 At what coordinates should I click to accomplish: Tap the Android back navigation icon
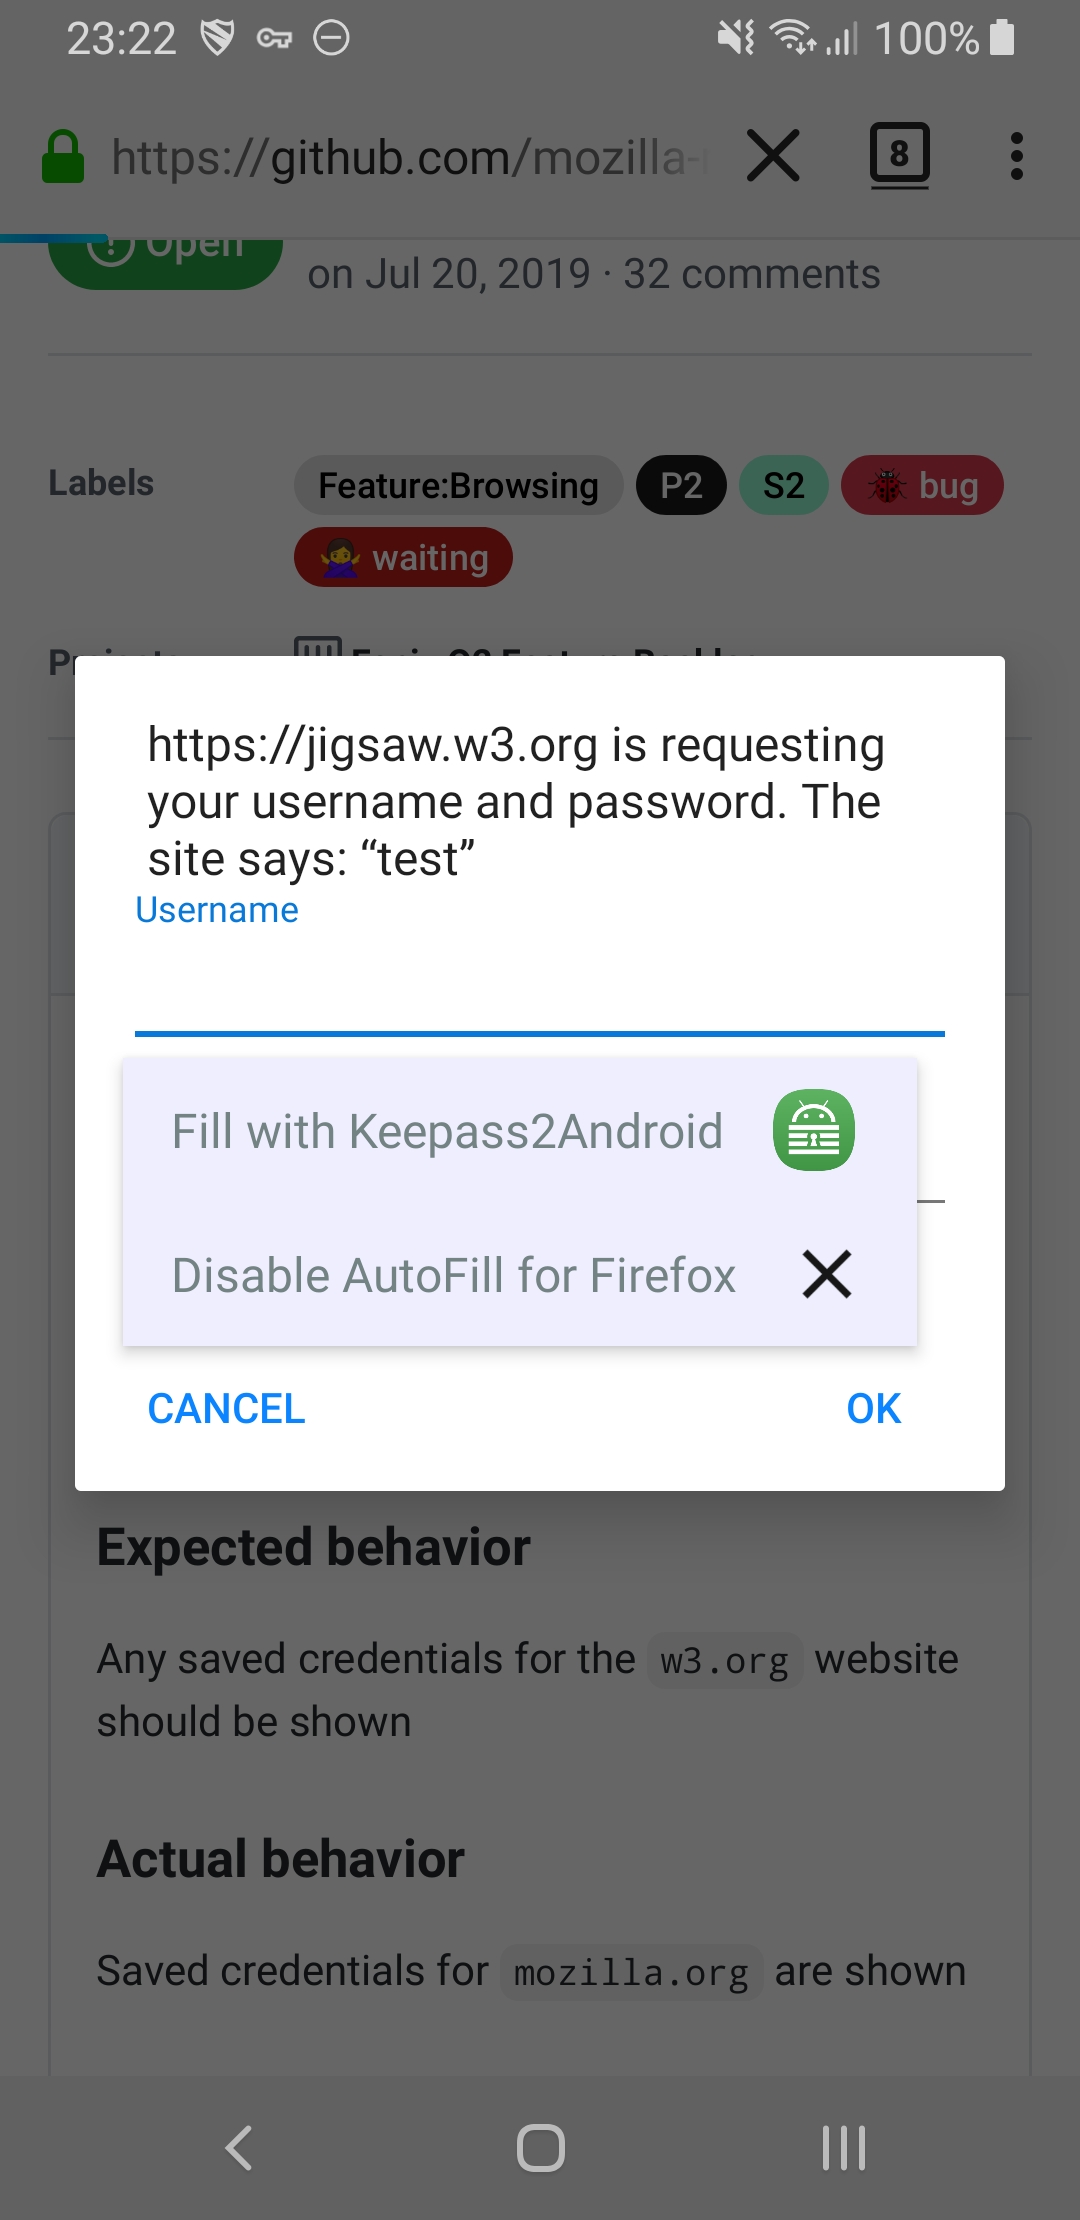[x=238, y=2147]
